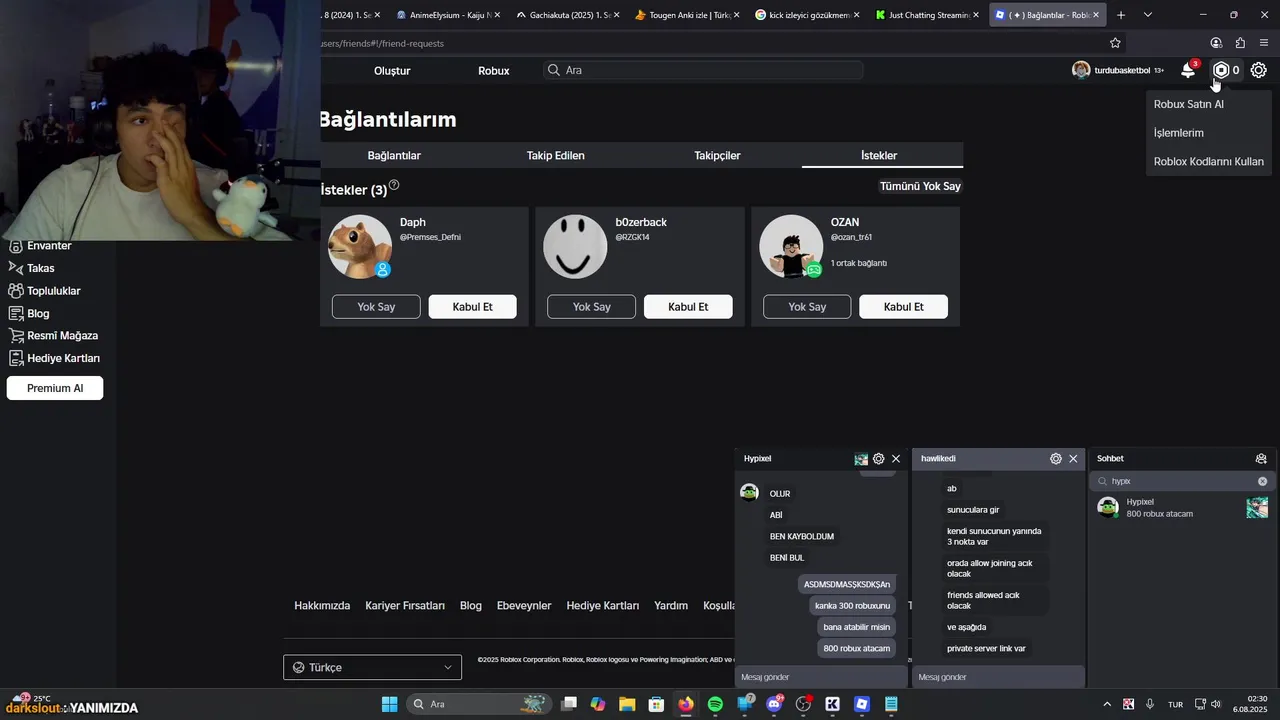Screen dimensions: 1280x720
Task: Open a new browser tab
Action: 1121,15
